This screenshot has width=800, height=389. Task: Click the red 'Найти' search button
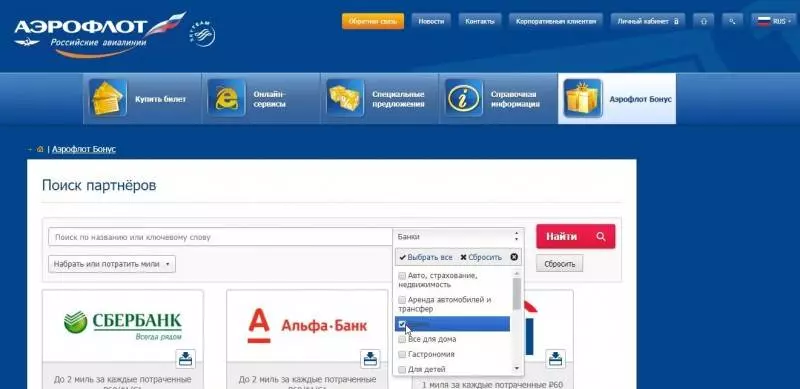click(576, 236)
